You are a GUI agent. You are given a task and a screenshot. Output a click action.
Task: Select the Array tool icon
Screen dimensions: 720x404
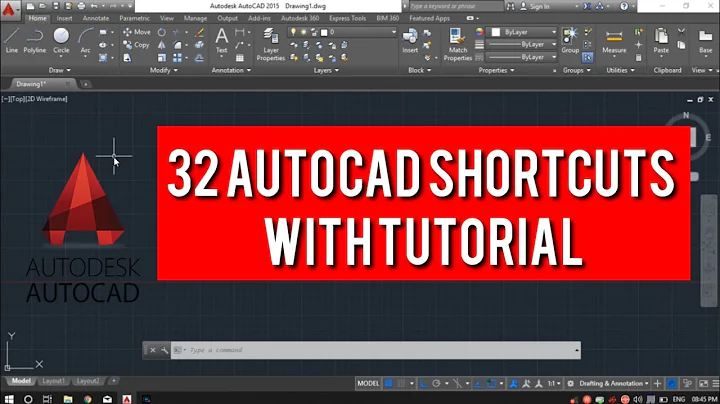pyautogui.click(x=177, y=58)
